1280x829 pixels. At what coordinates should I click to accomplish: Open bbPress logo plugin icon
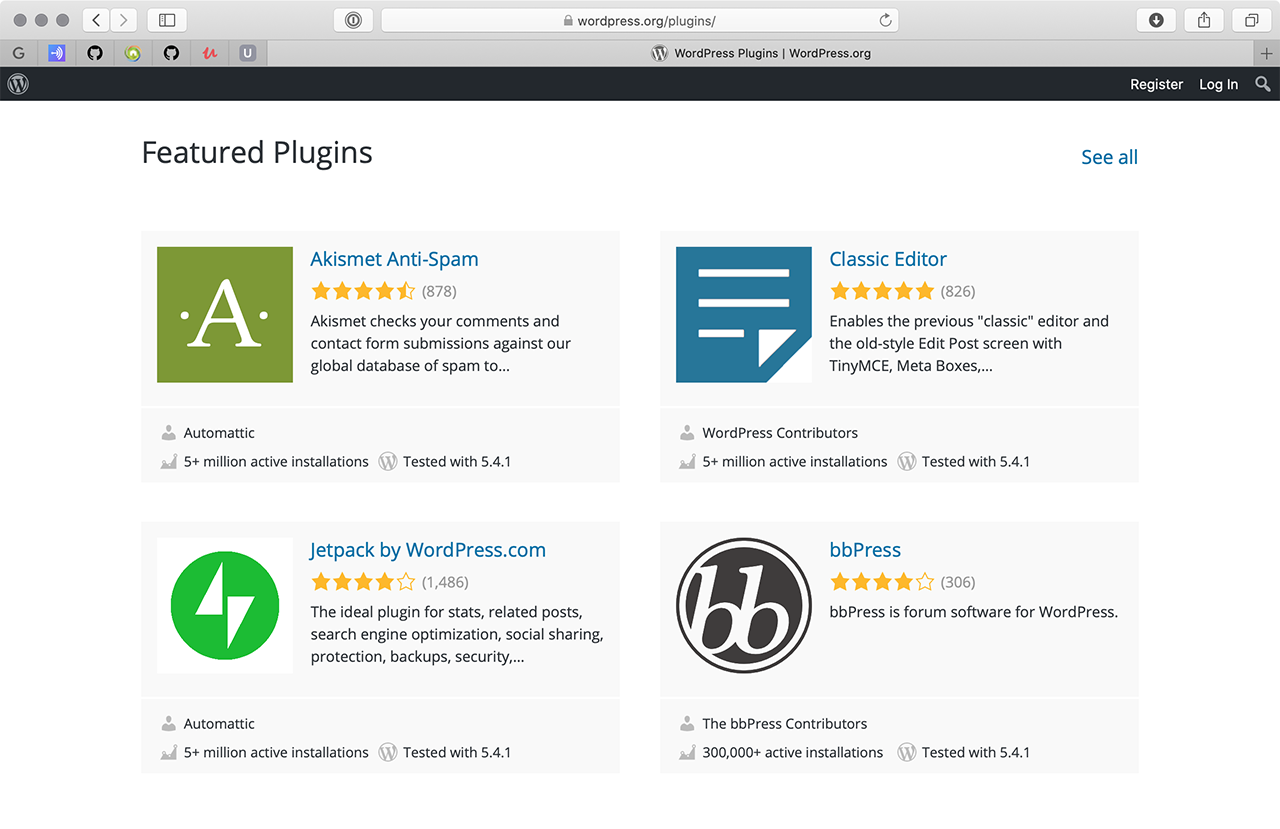click(x=744, y=606)
